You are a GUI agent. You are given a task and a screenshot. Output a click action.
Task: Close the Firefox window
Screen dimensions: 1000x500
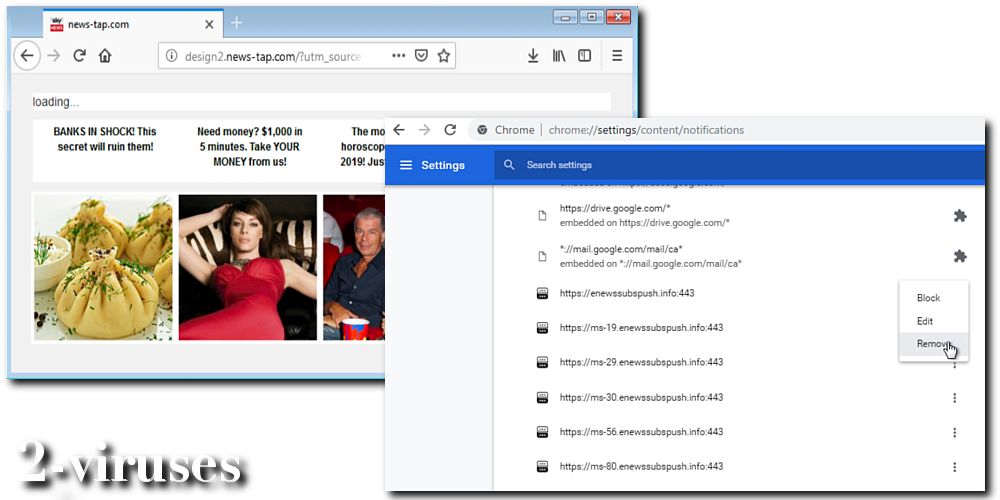coord(618,17)
